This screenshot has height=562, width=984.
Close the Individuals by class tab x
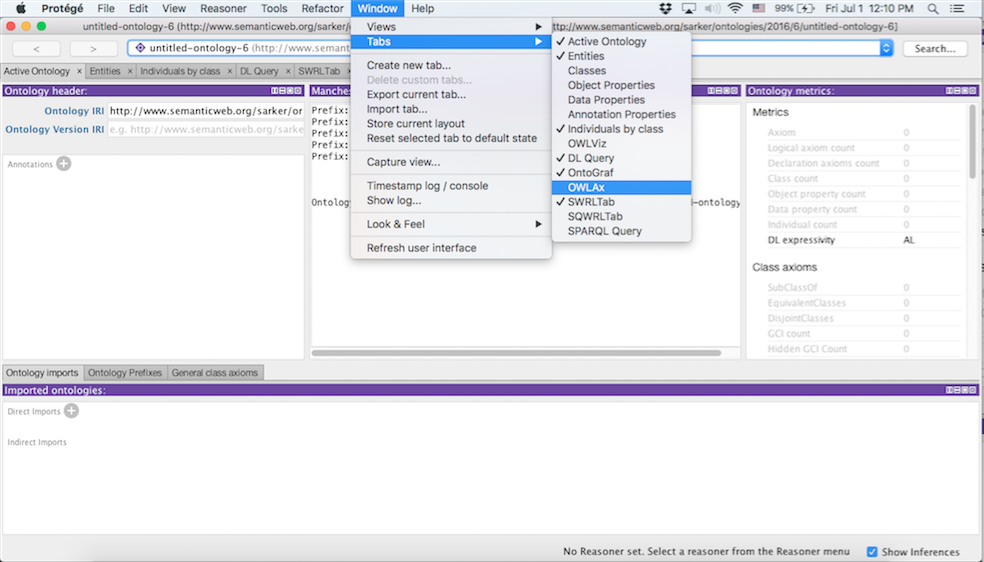[230, 72]
